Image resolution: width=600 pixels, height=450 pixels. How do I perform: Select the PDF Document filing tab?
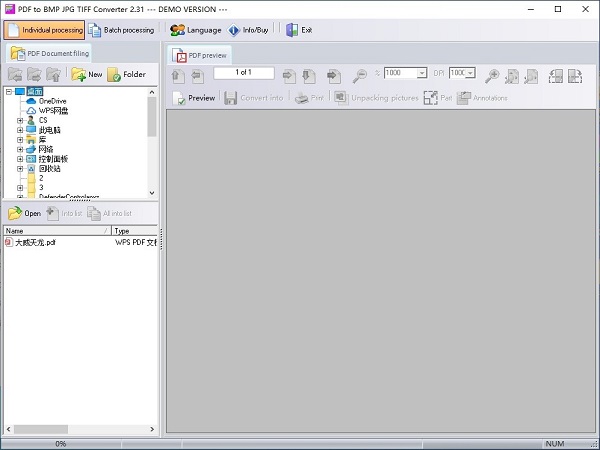pyautogui.click(x=50, y=53)
